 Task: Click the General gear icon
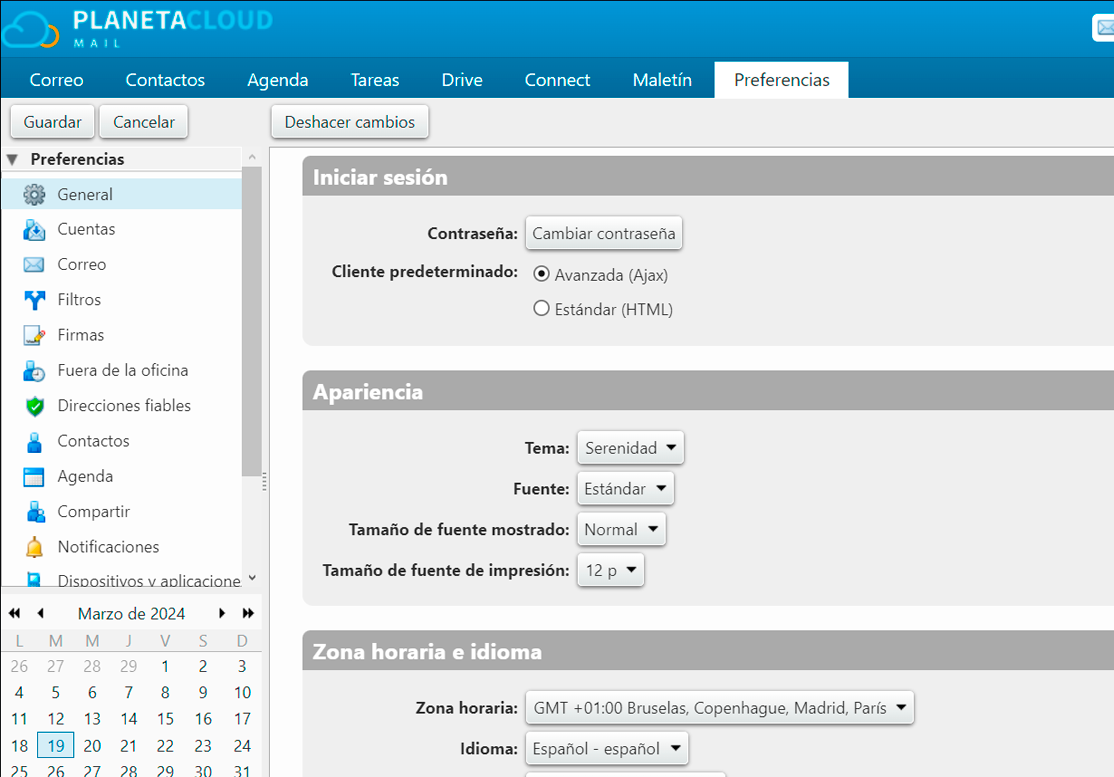pyautogui.click(x=34, y=195)
